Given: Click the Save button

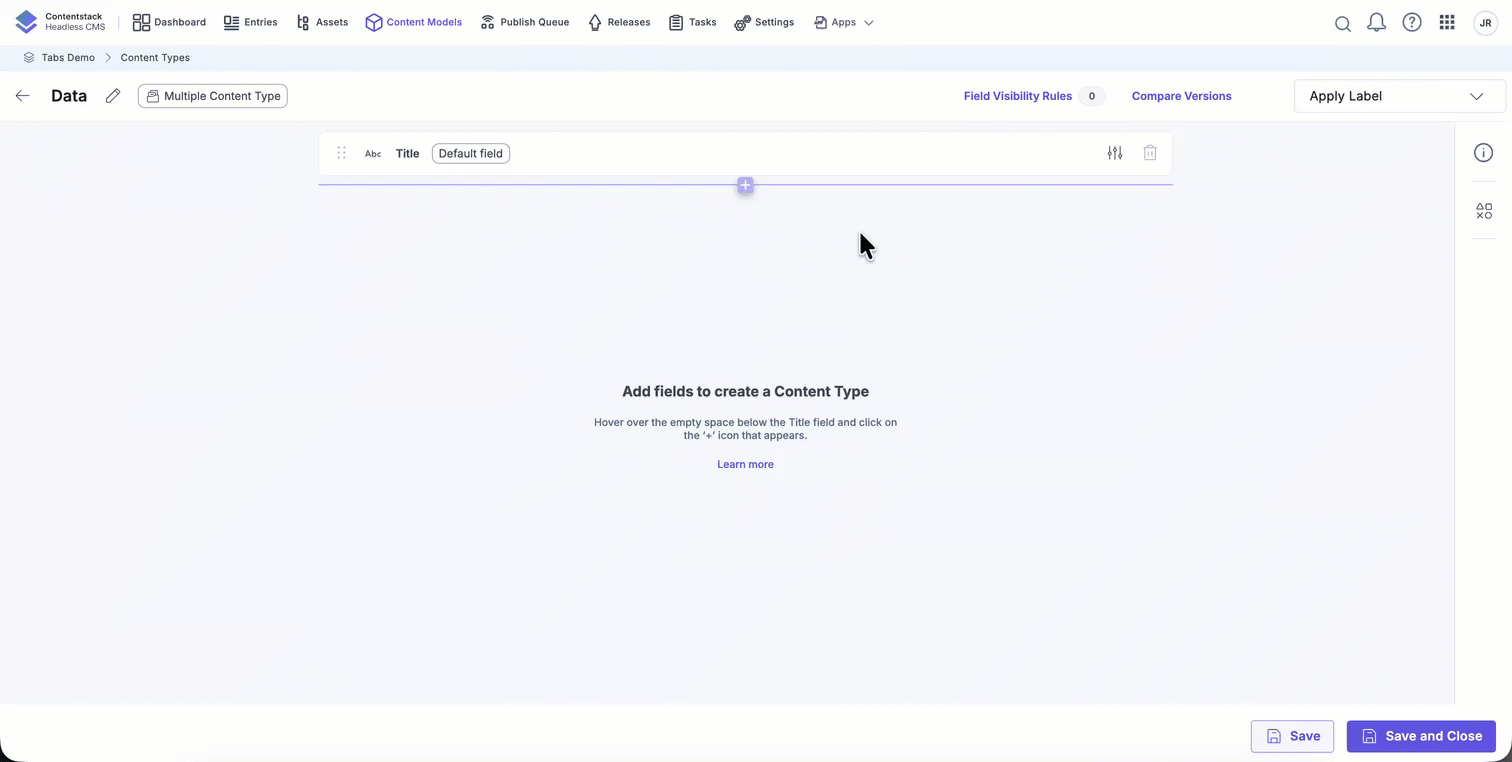Looking at the screenshot, I should point(1292,736).
